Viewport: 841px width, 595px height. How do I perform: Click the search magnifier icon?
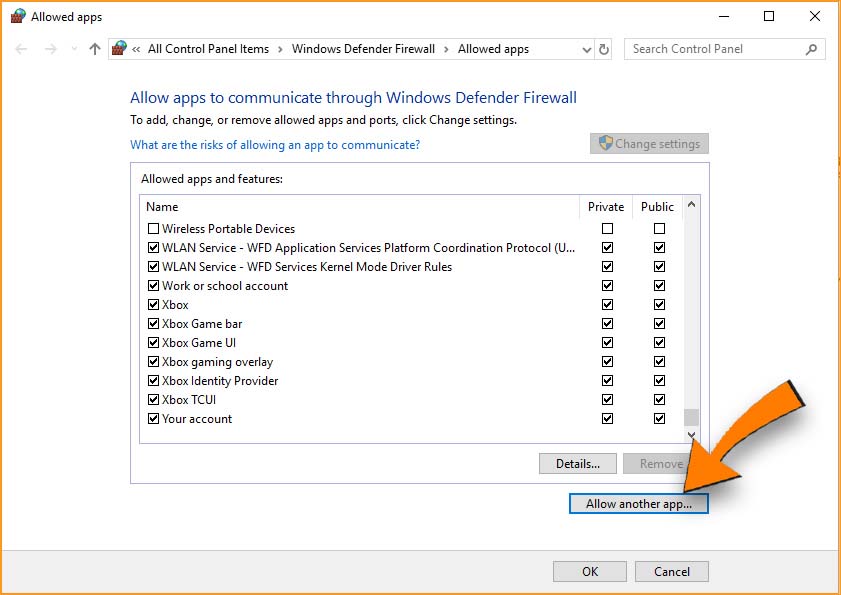(811, 49)
